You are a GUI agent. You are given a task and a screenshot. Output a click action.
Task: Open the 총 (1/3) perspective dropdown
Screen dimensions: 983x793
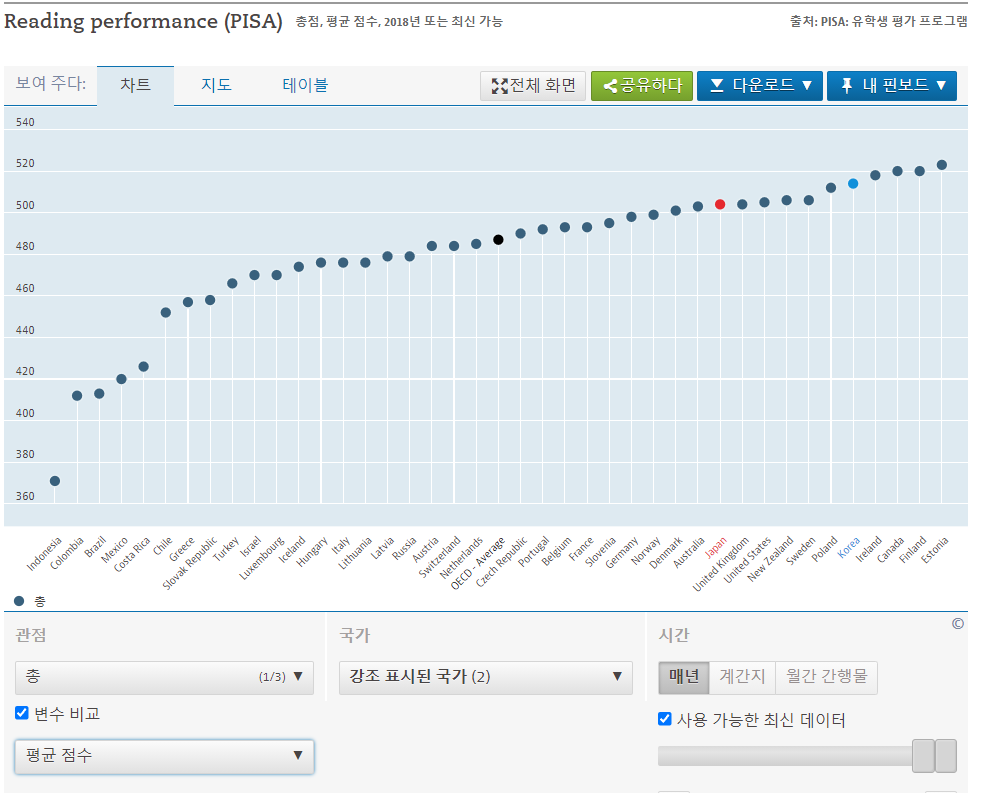pyautogui.click(x=164, y=677)
